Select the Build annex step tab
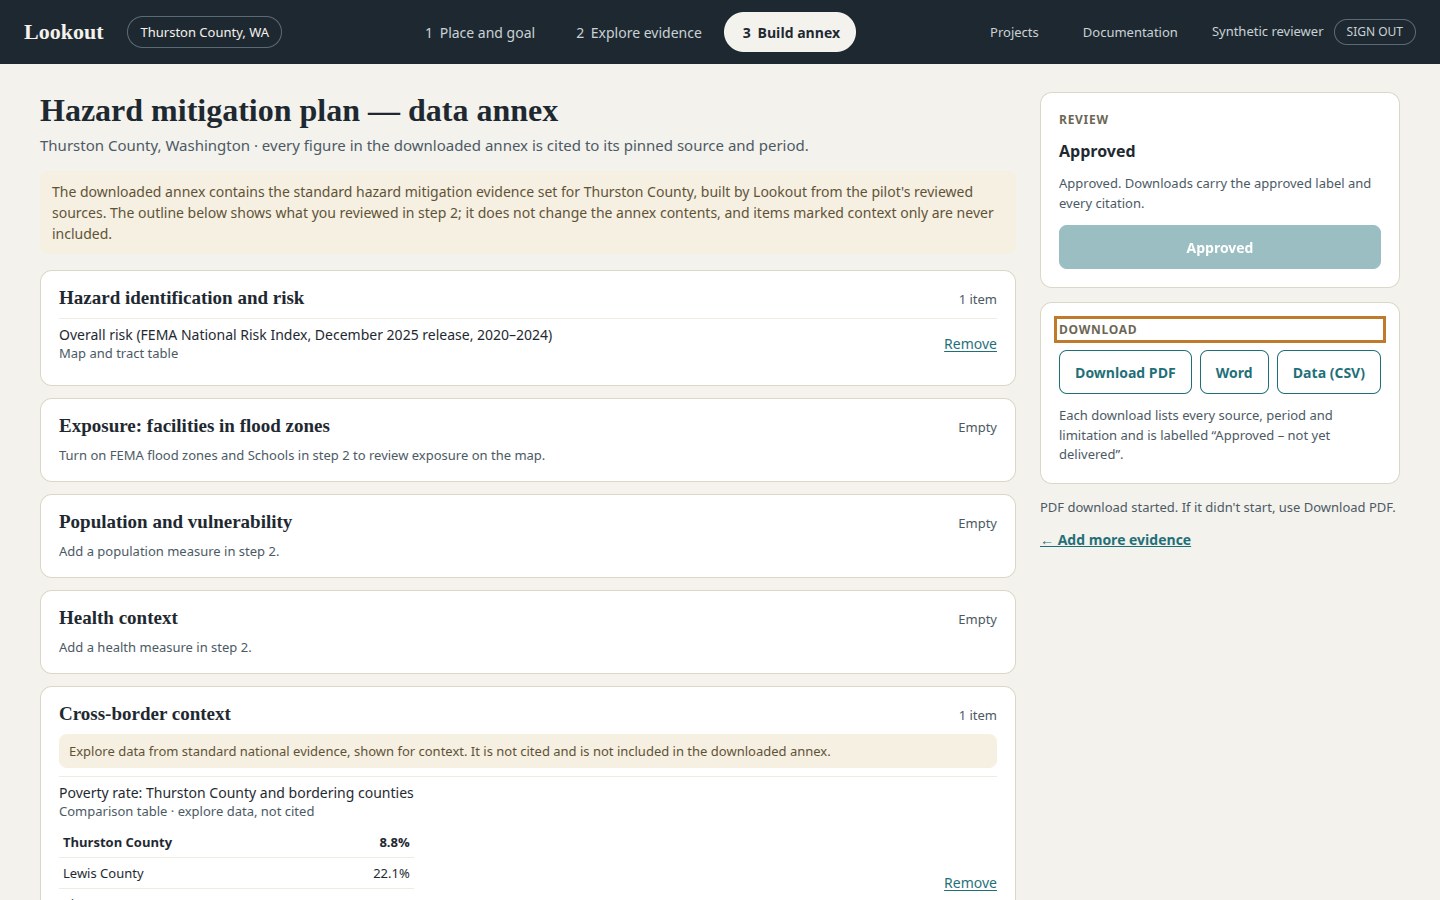This screenshot has width=1440, height=900. (x=790, y=32)
